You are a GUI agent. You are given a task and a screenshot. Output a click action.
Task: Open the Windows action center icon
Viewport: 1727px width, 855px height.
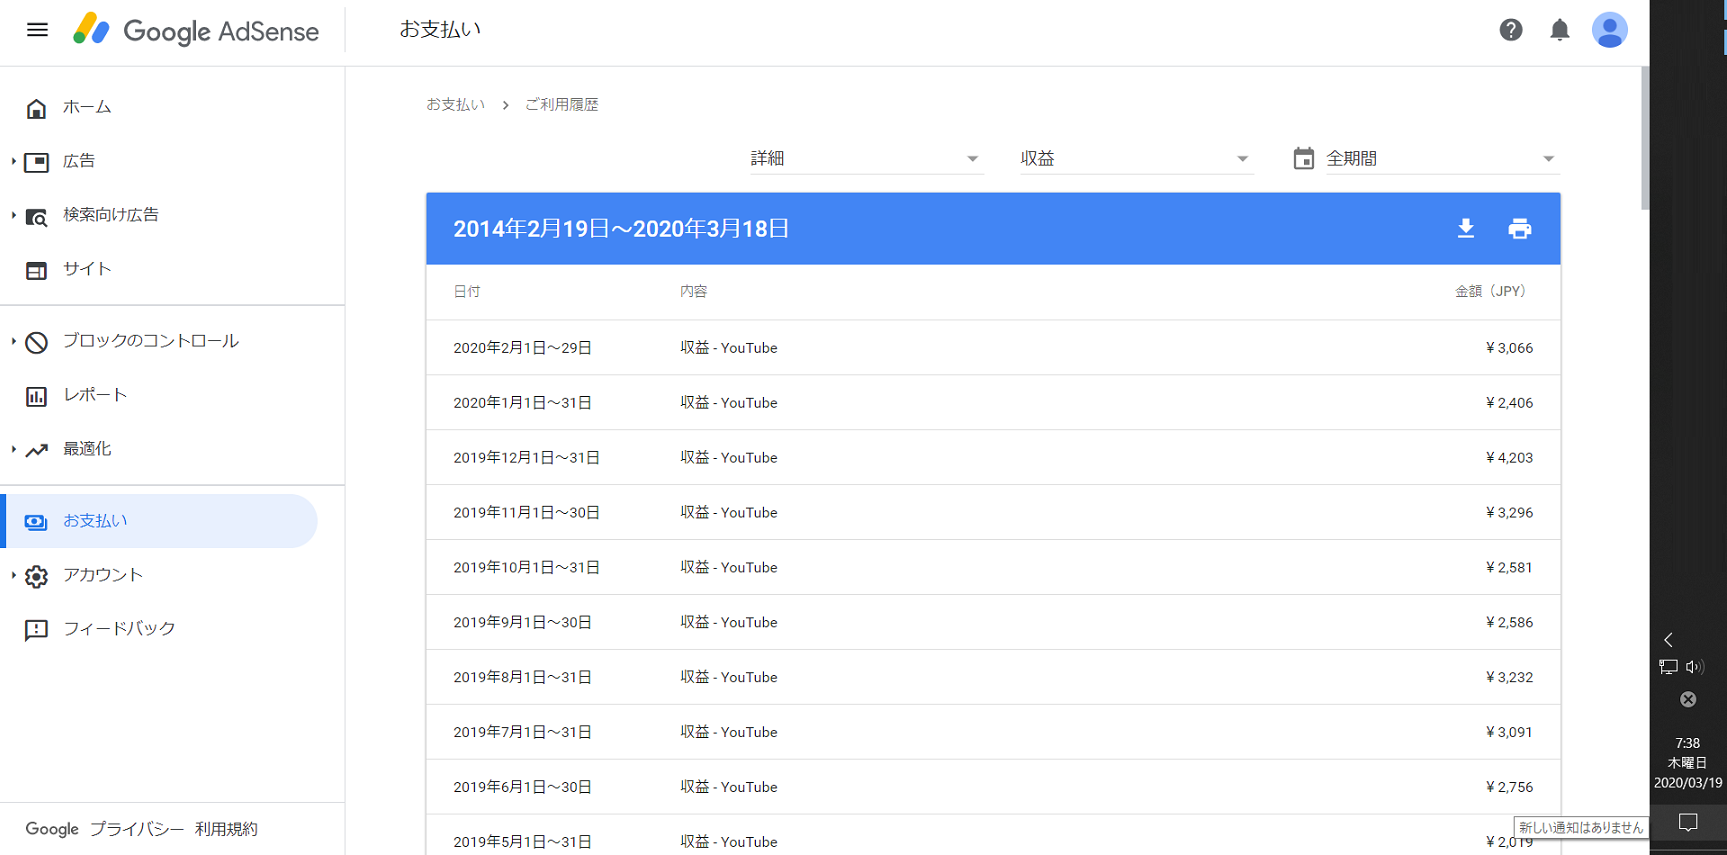1688,823
